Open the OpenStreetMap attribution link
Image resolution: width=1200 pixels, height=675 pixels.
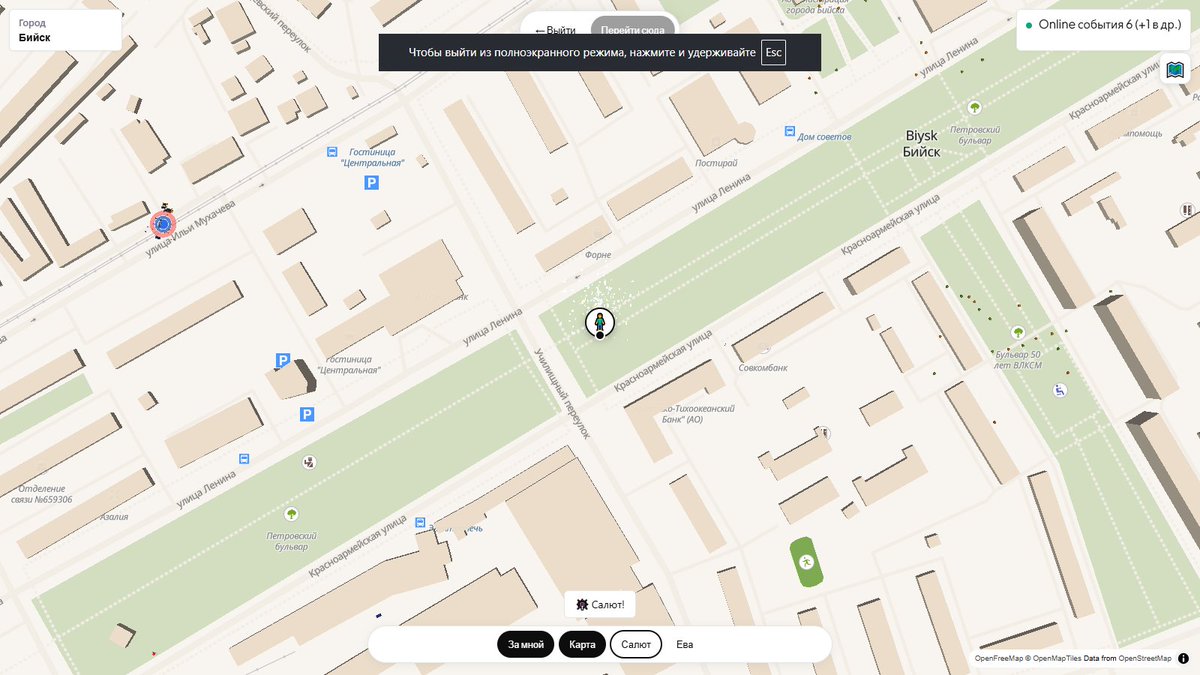(1145, 658)
